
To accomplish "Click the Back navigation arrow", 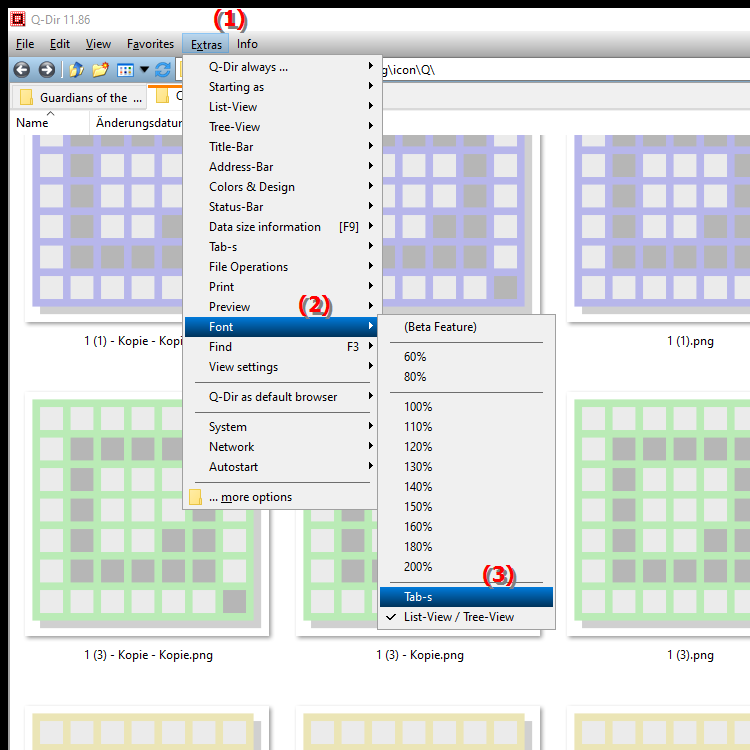I will coord(21,70).
